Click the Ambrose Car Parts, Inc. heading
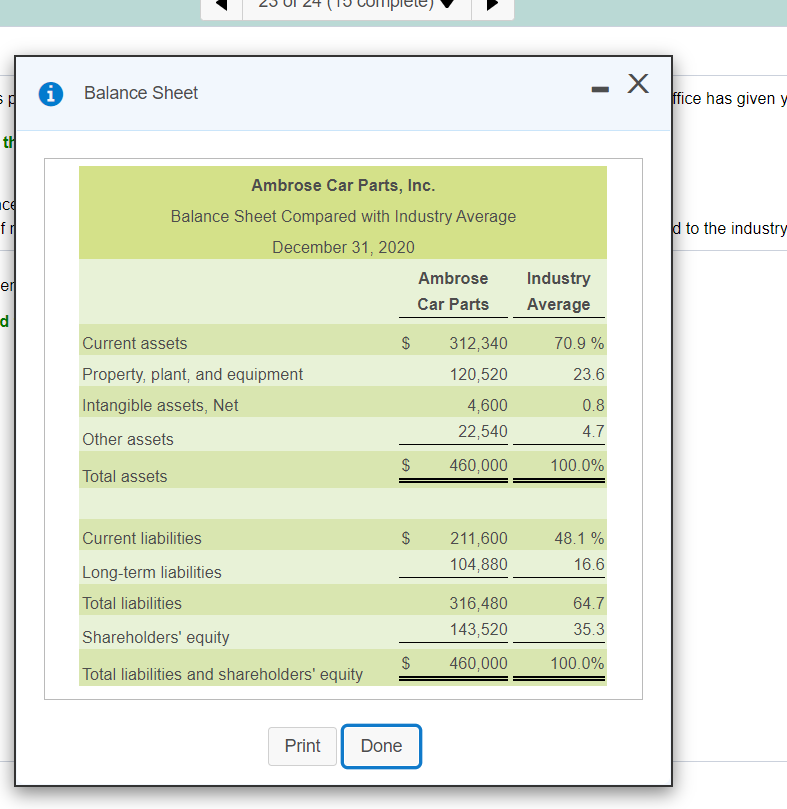787x809 pixels. [343, 186]
